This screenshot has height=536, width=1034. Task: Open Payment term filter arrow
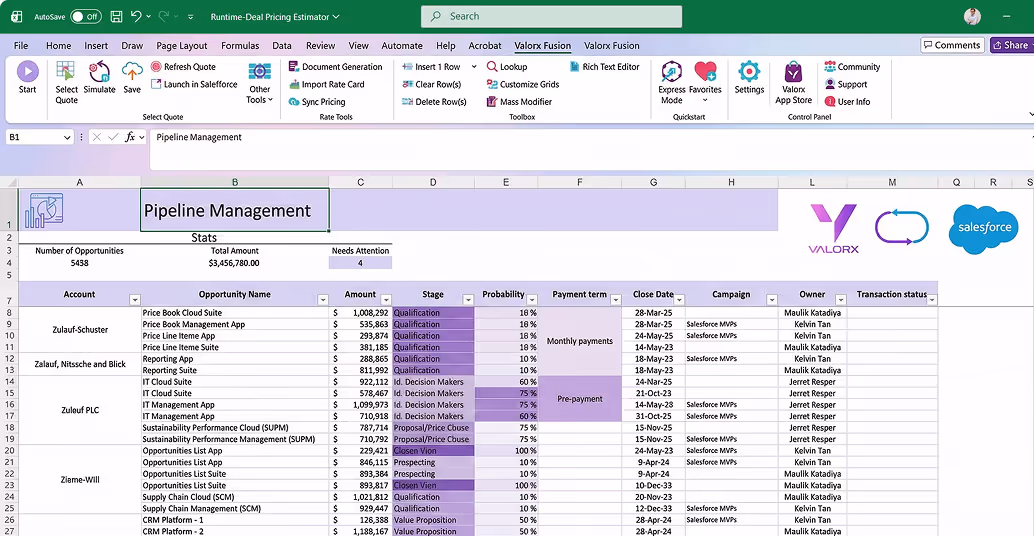coord(616,300)
